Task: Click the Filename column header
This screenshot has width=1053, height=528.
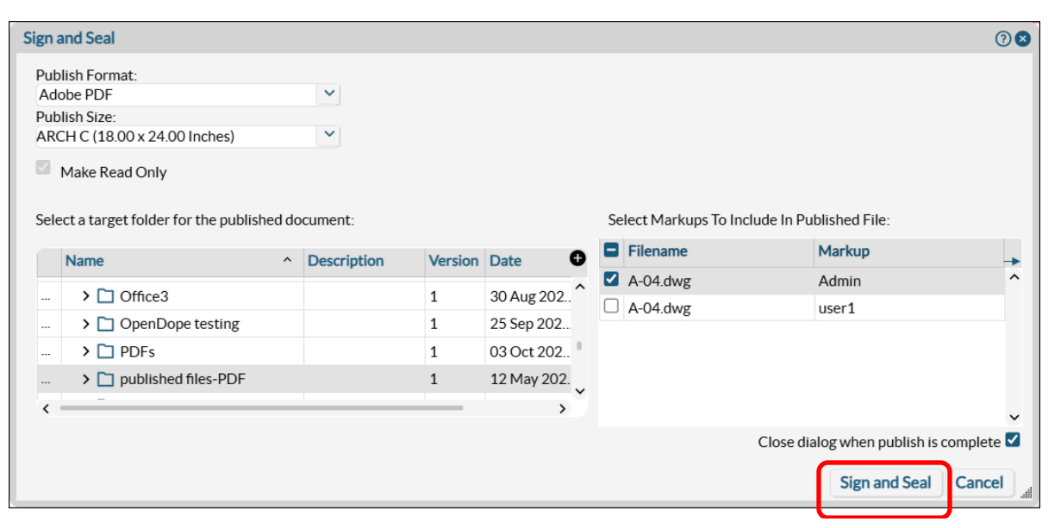Action: [719, 251]
